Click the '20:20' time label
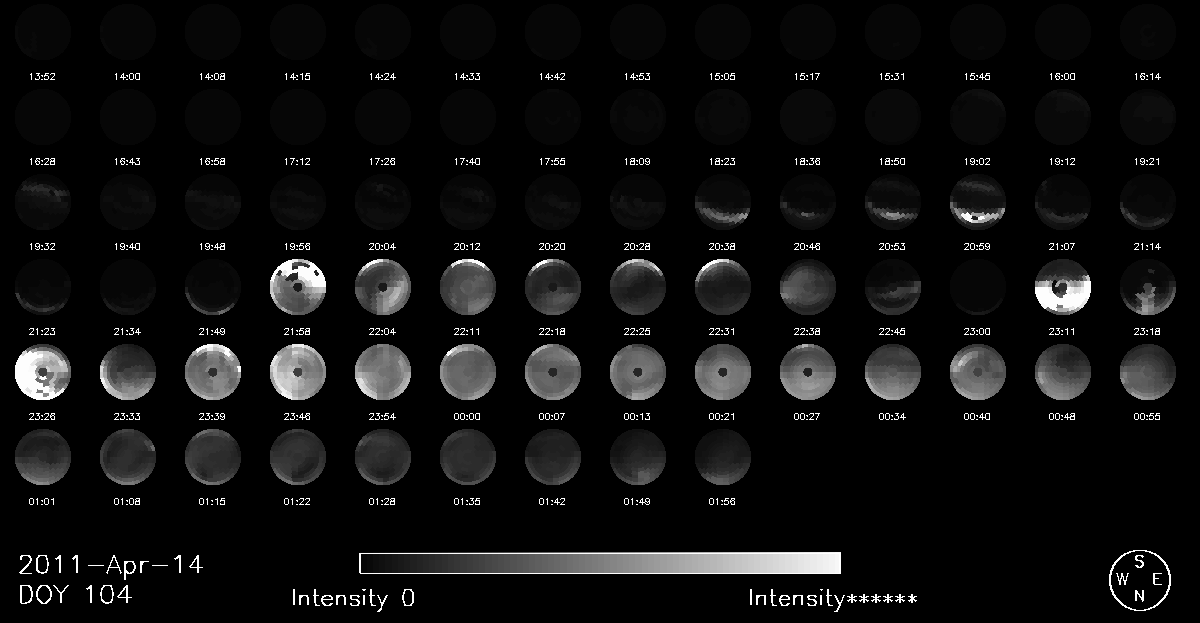Image resolution: width=1200 pixels, height=623 pixels. [553, 246]
